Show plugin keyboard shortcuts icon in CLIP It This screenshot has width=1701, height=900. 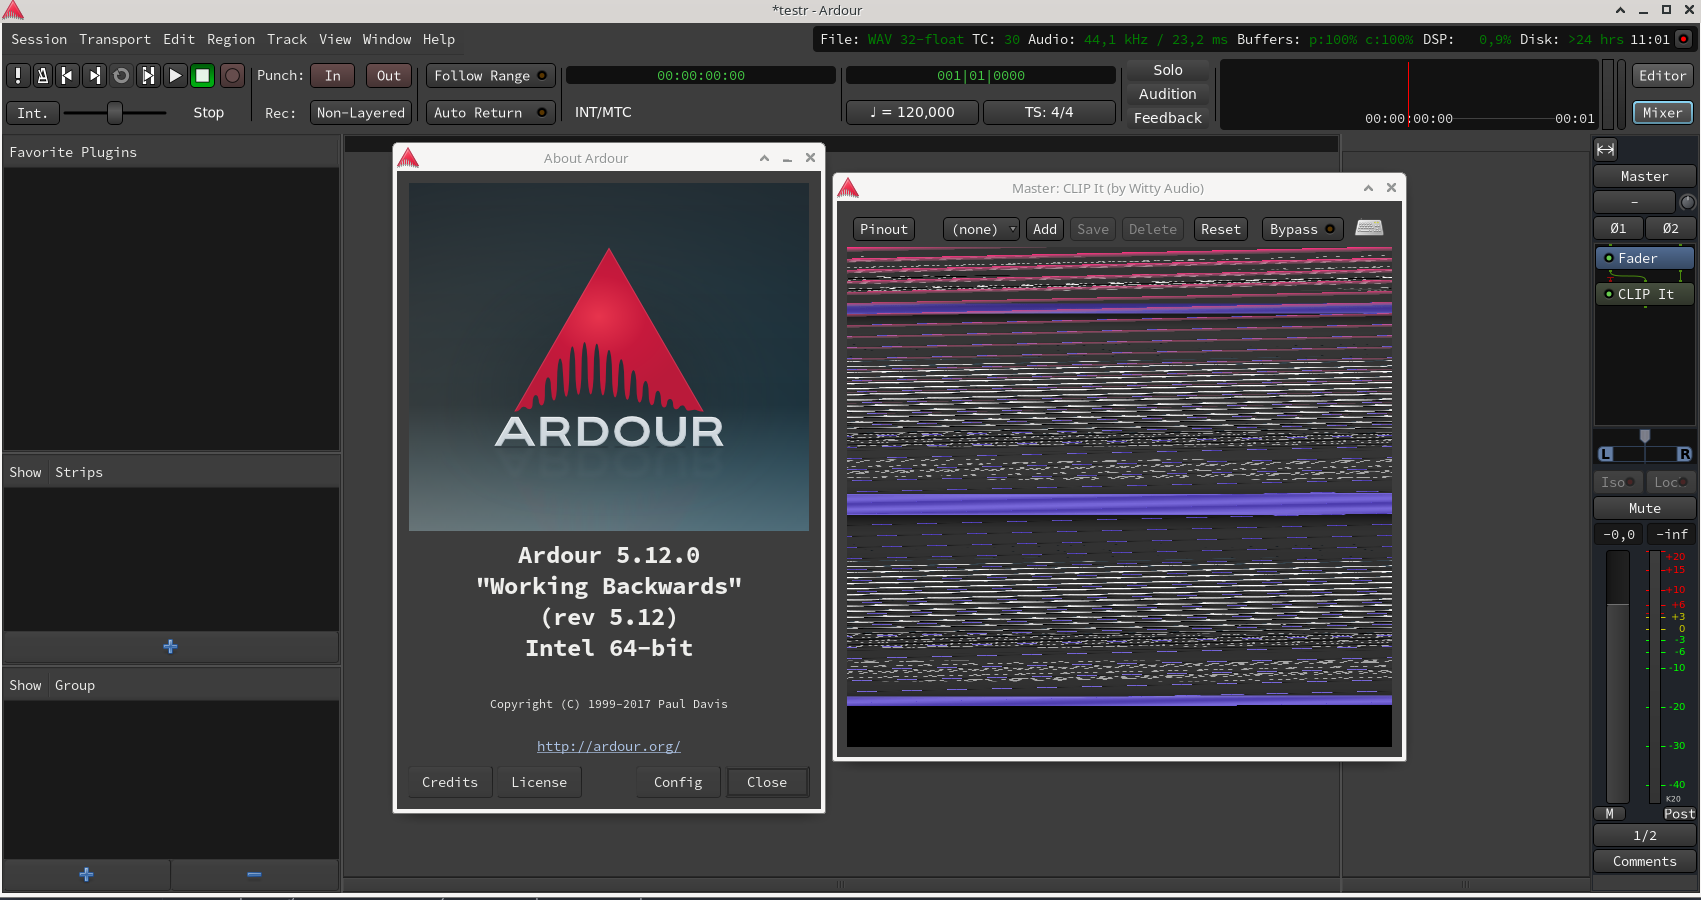(1369, 228)
